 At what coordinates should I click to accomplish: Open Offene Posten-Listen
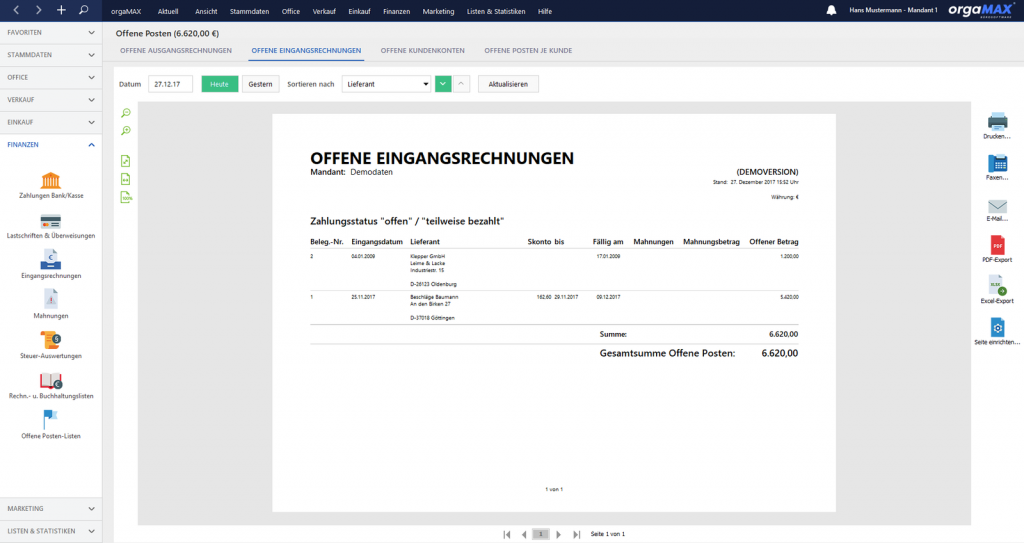tap(51, 425)
